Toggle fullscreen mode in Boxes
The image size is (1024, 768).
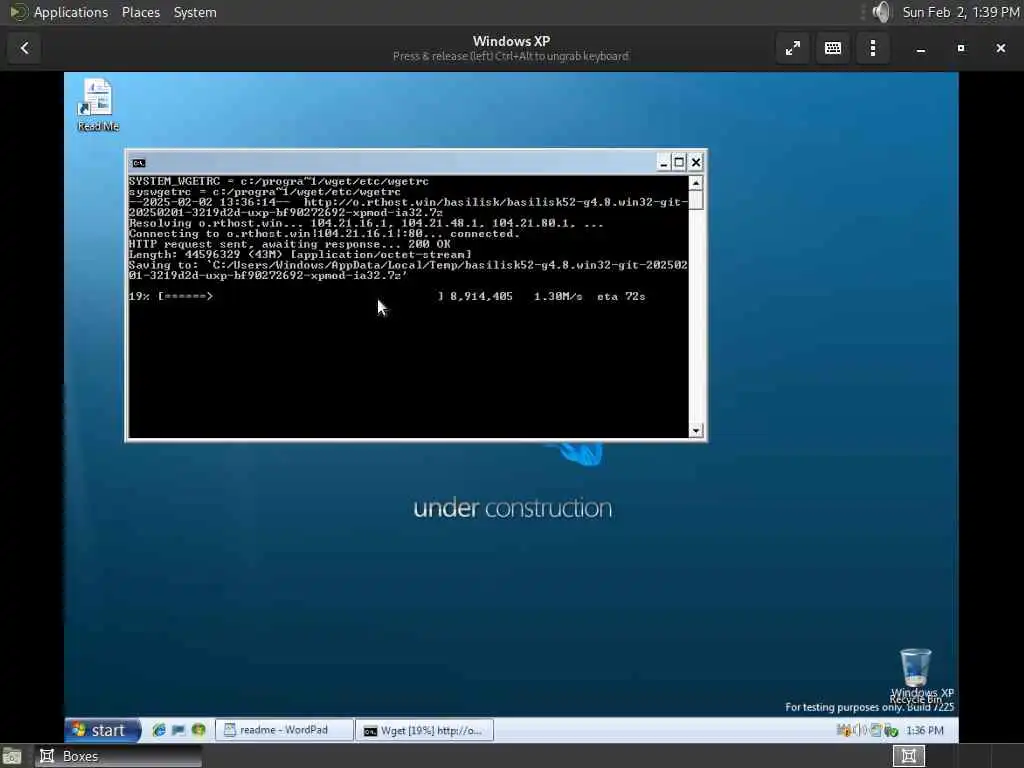click(793, 48)
